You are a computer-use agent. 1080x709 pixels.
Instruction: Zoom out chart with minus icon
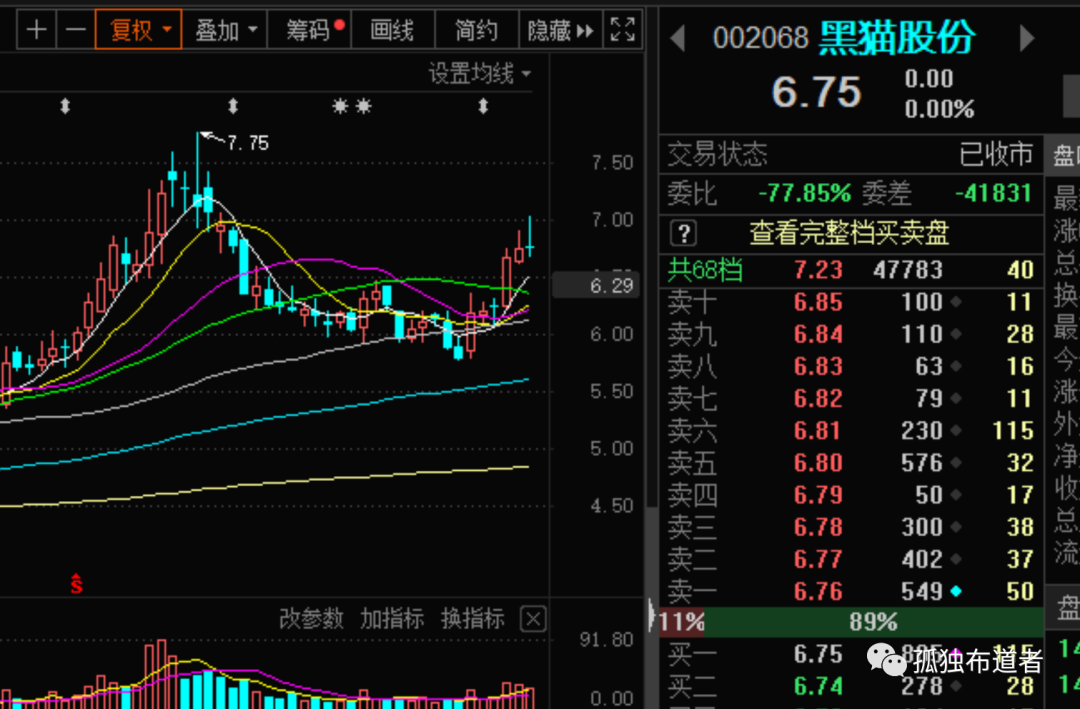point(75,30)
